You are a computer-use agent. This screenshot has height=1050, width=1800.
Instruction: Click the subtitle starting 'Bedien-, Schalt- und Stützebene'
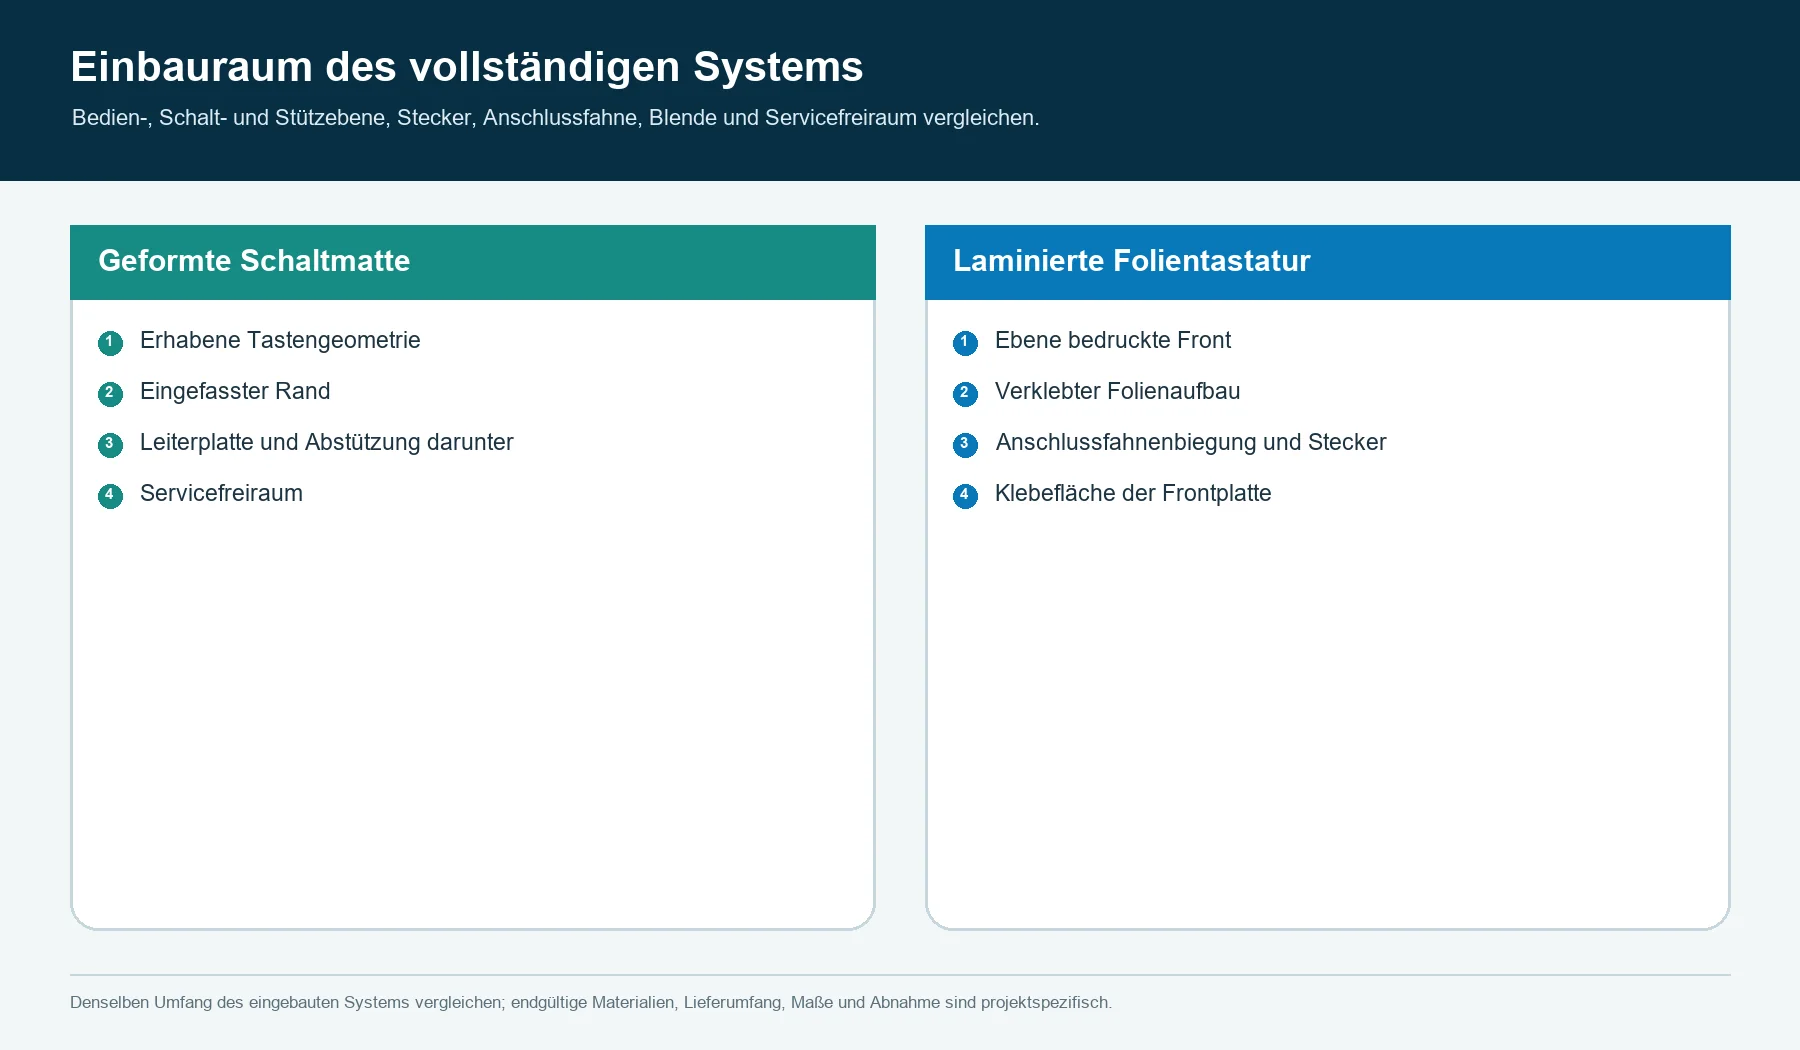tap(556, 118)
